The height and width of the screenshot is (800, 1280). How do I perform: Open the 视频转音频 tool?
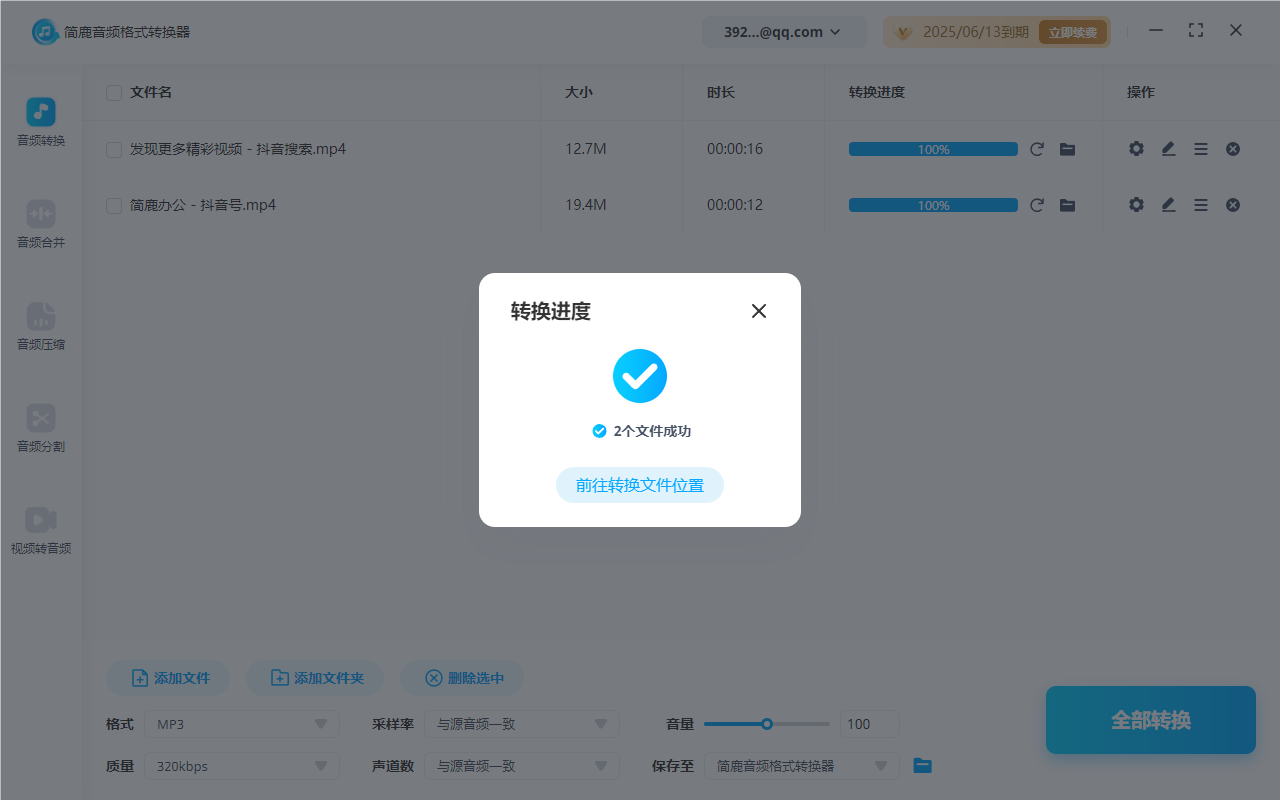(40, 530)
